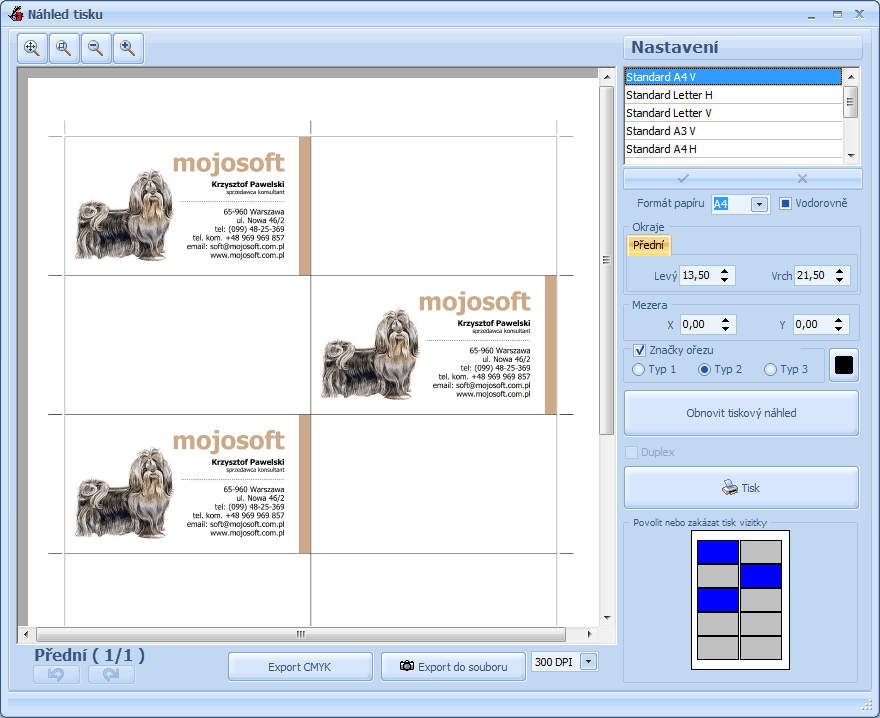Image resolution: width=880 pixels, height=718 pixels.
Task: Enable bottom-right grey card cell
Action: [761, 648]
